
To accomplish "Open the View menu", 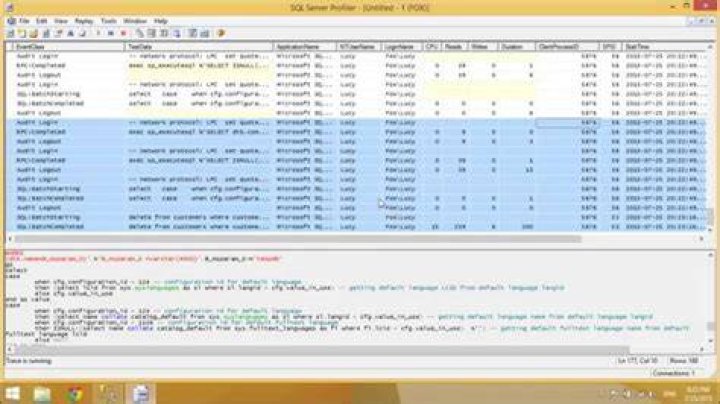I will (61, 21).
